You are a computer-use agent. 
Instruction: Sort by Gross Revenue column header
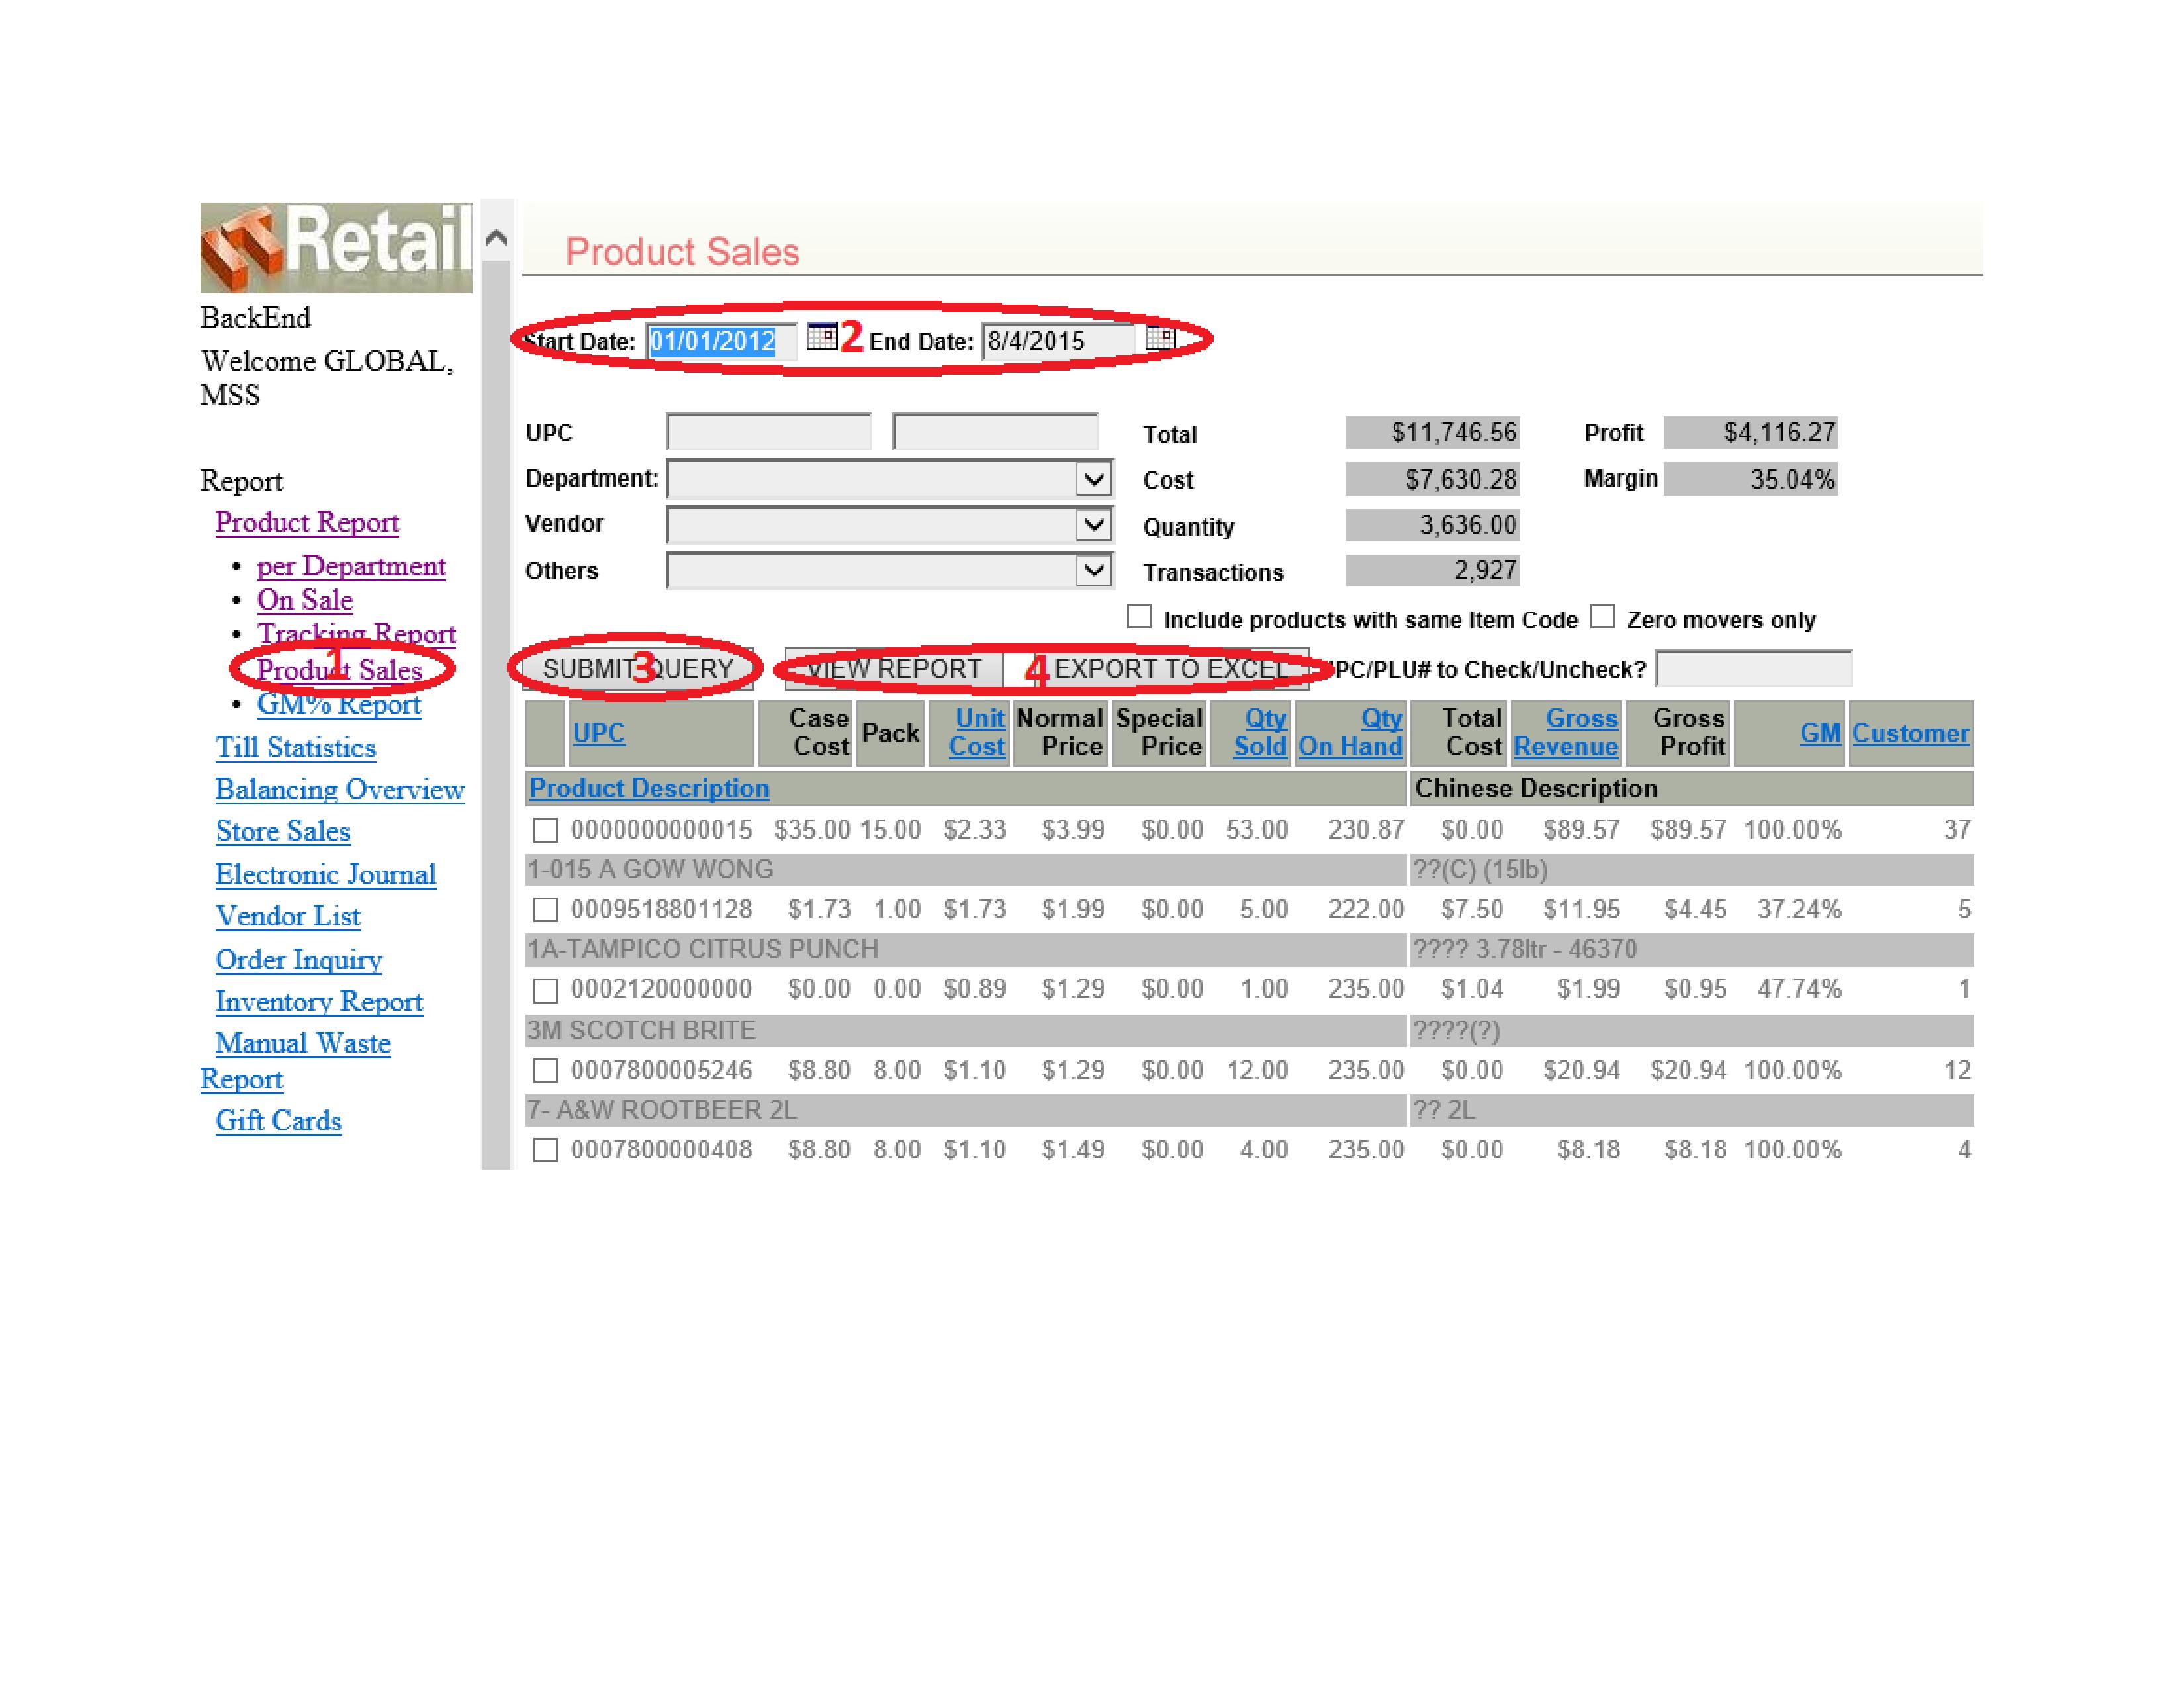coord(1566,732)
